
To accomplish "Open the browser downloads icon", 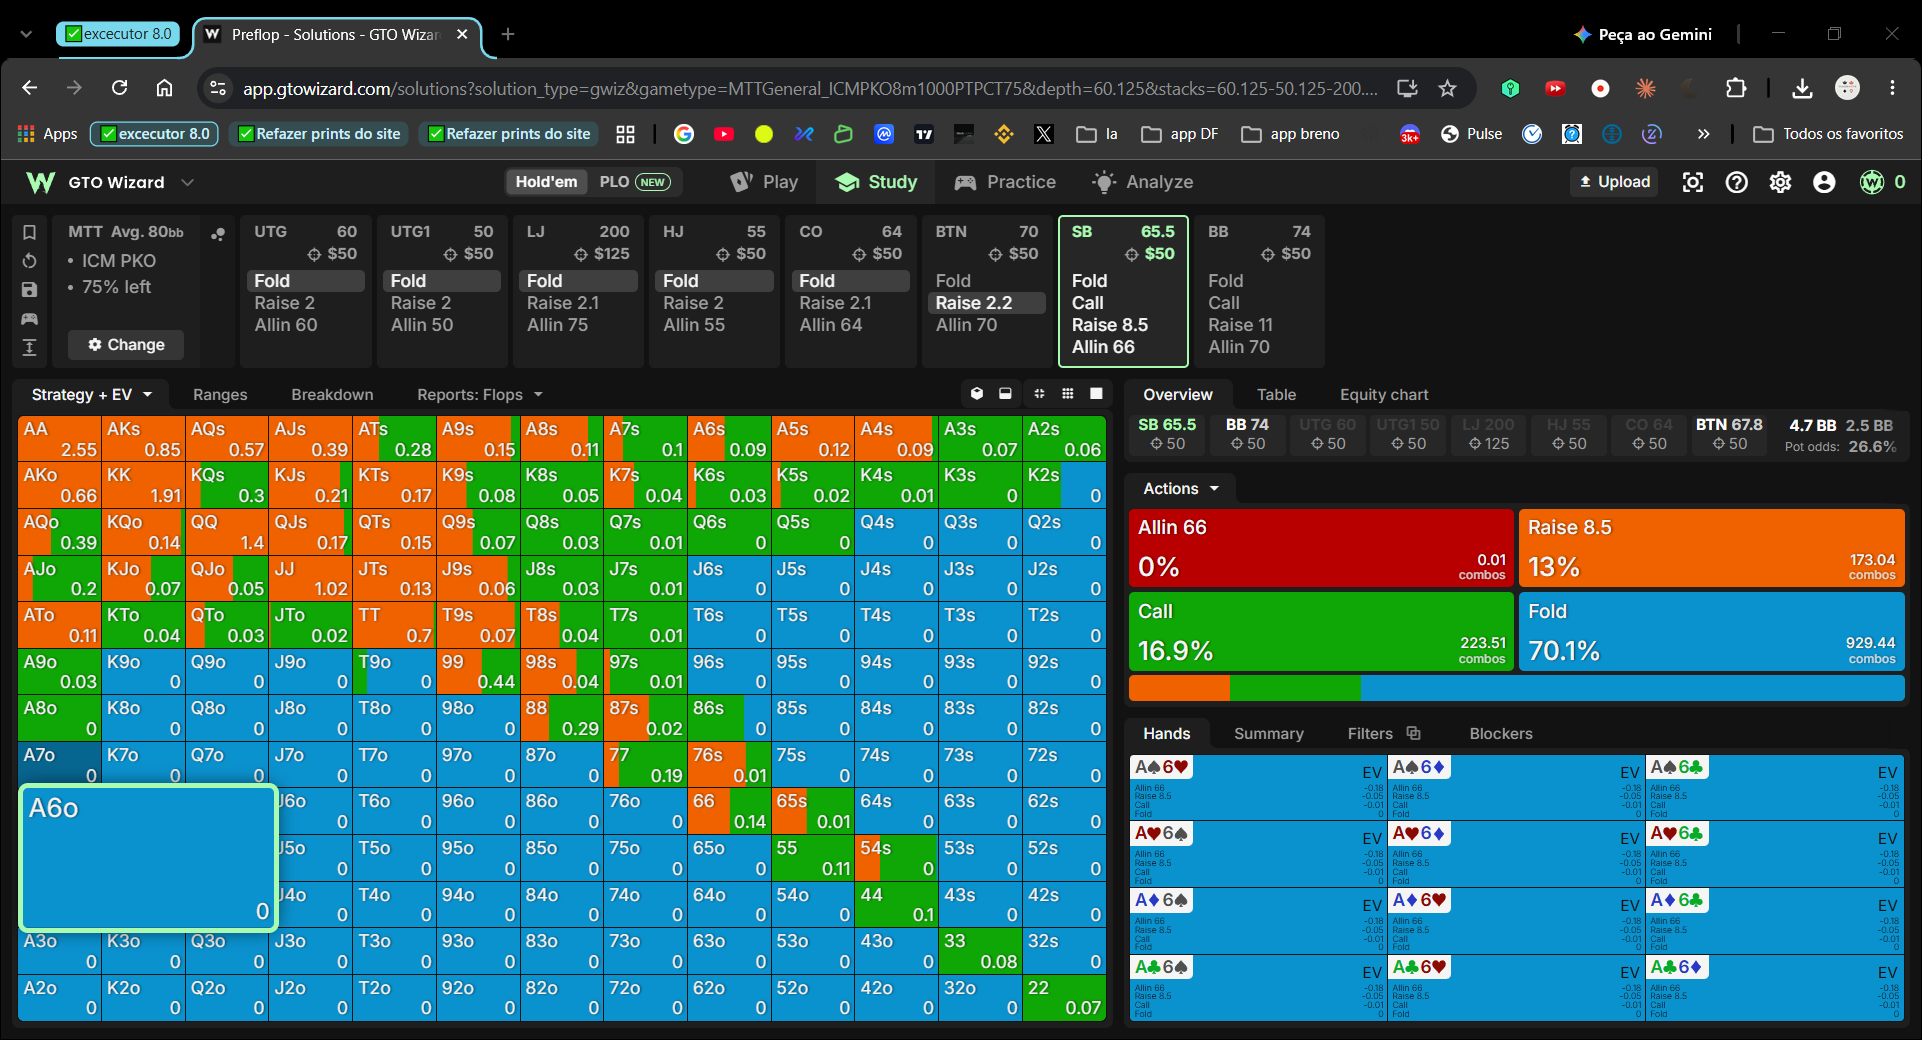I will click(1802, 89).
